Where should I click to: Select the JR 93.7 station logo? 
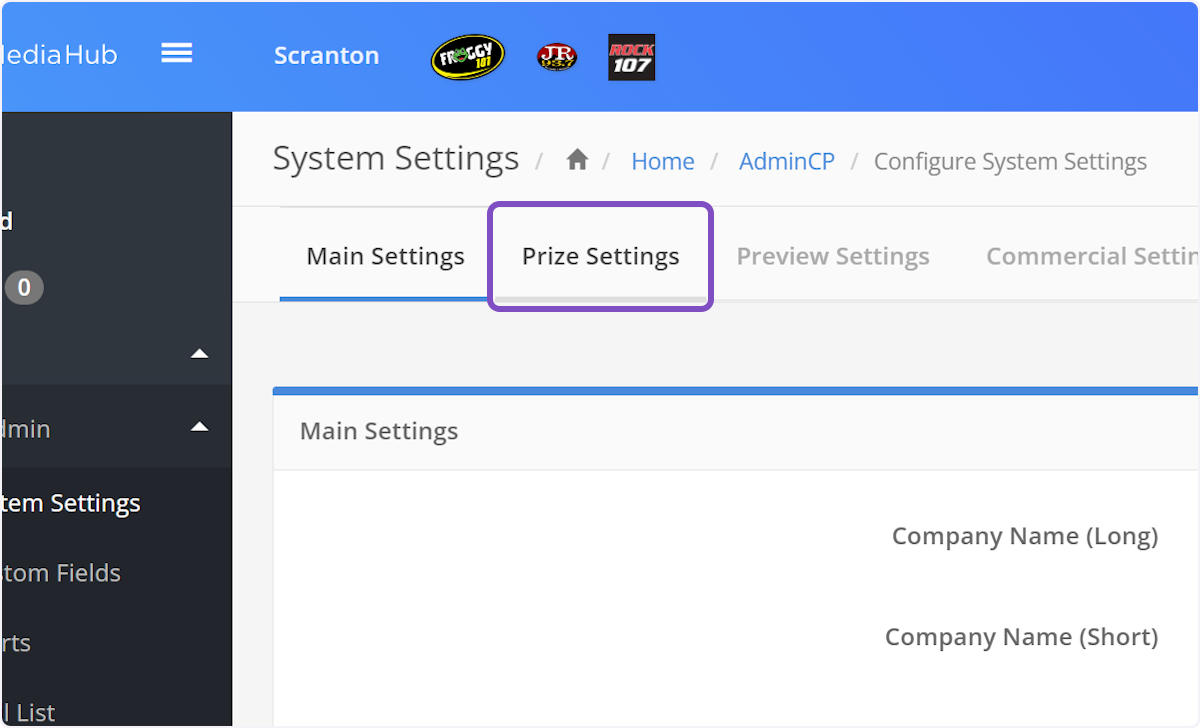557,57
